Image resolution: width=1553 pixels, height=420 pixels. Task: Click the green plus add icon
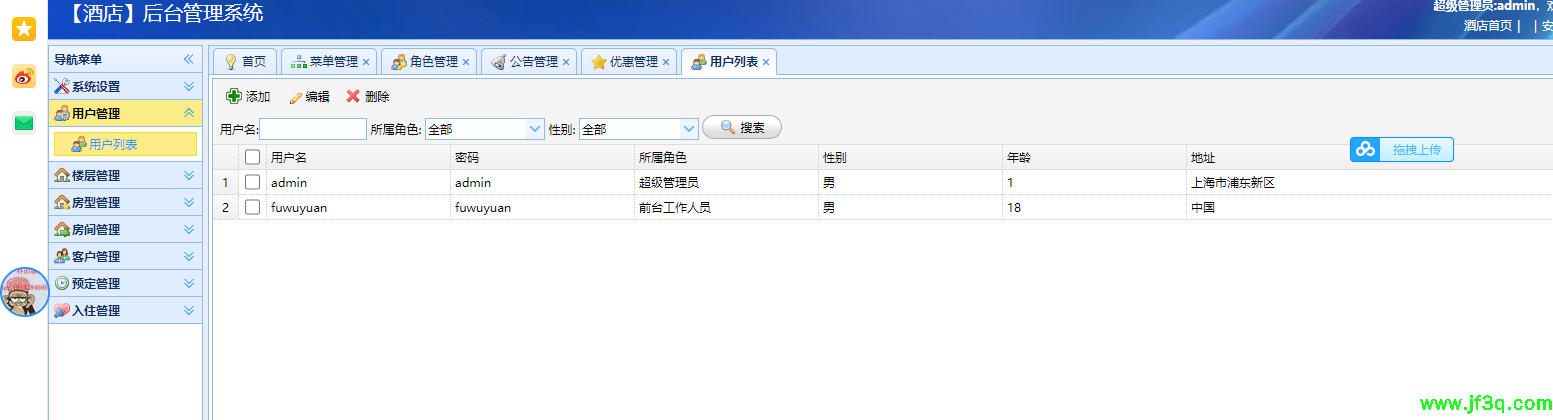(233, 96)
